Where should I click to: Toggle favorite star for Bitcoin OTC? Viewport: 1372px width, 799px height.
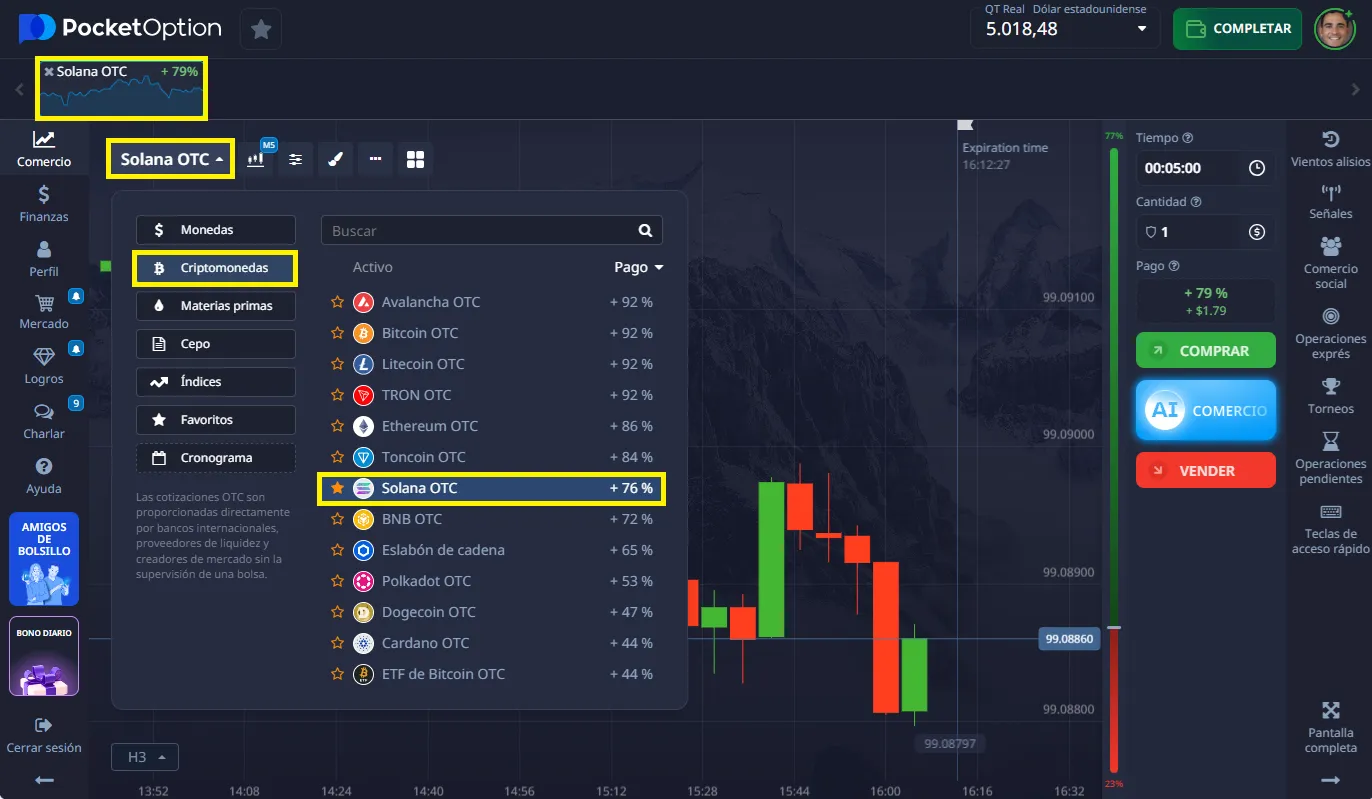[x=337, y=333]
